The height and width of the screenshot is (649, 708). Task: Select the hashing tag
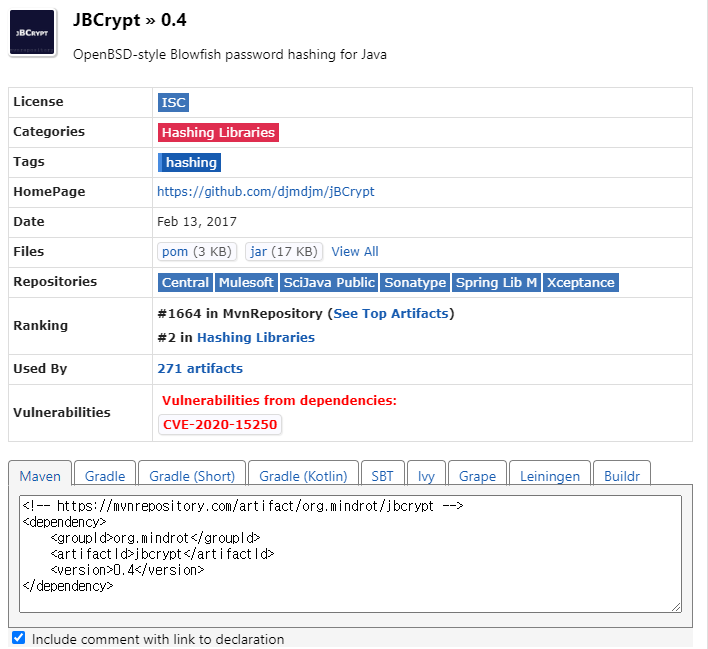coord(190,163)
